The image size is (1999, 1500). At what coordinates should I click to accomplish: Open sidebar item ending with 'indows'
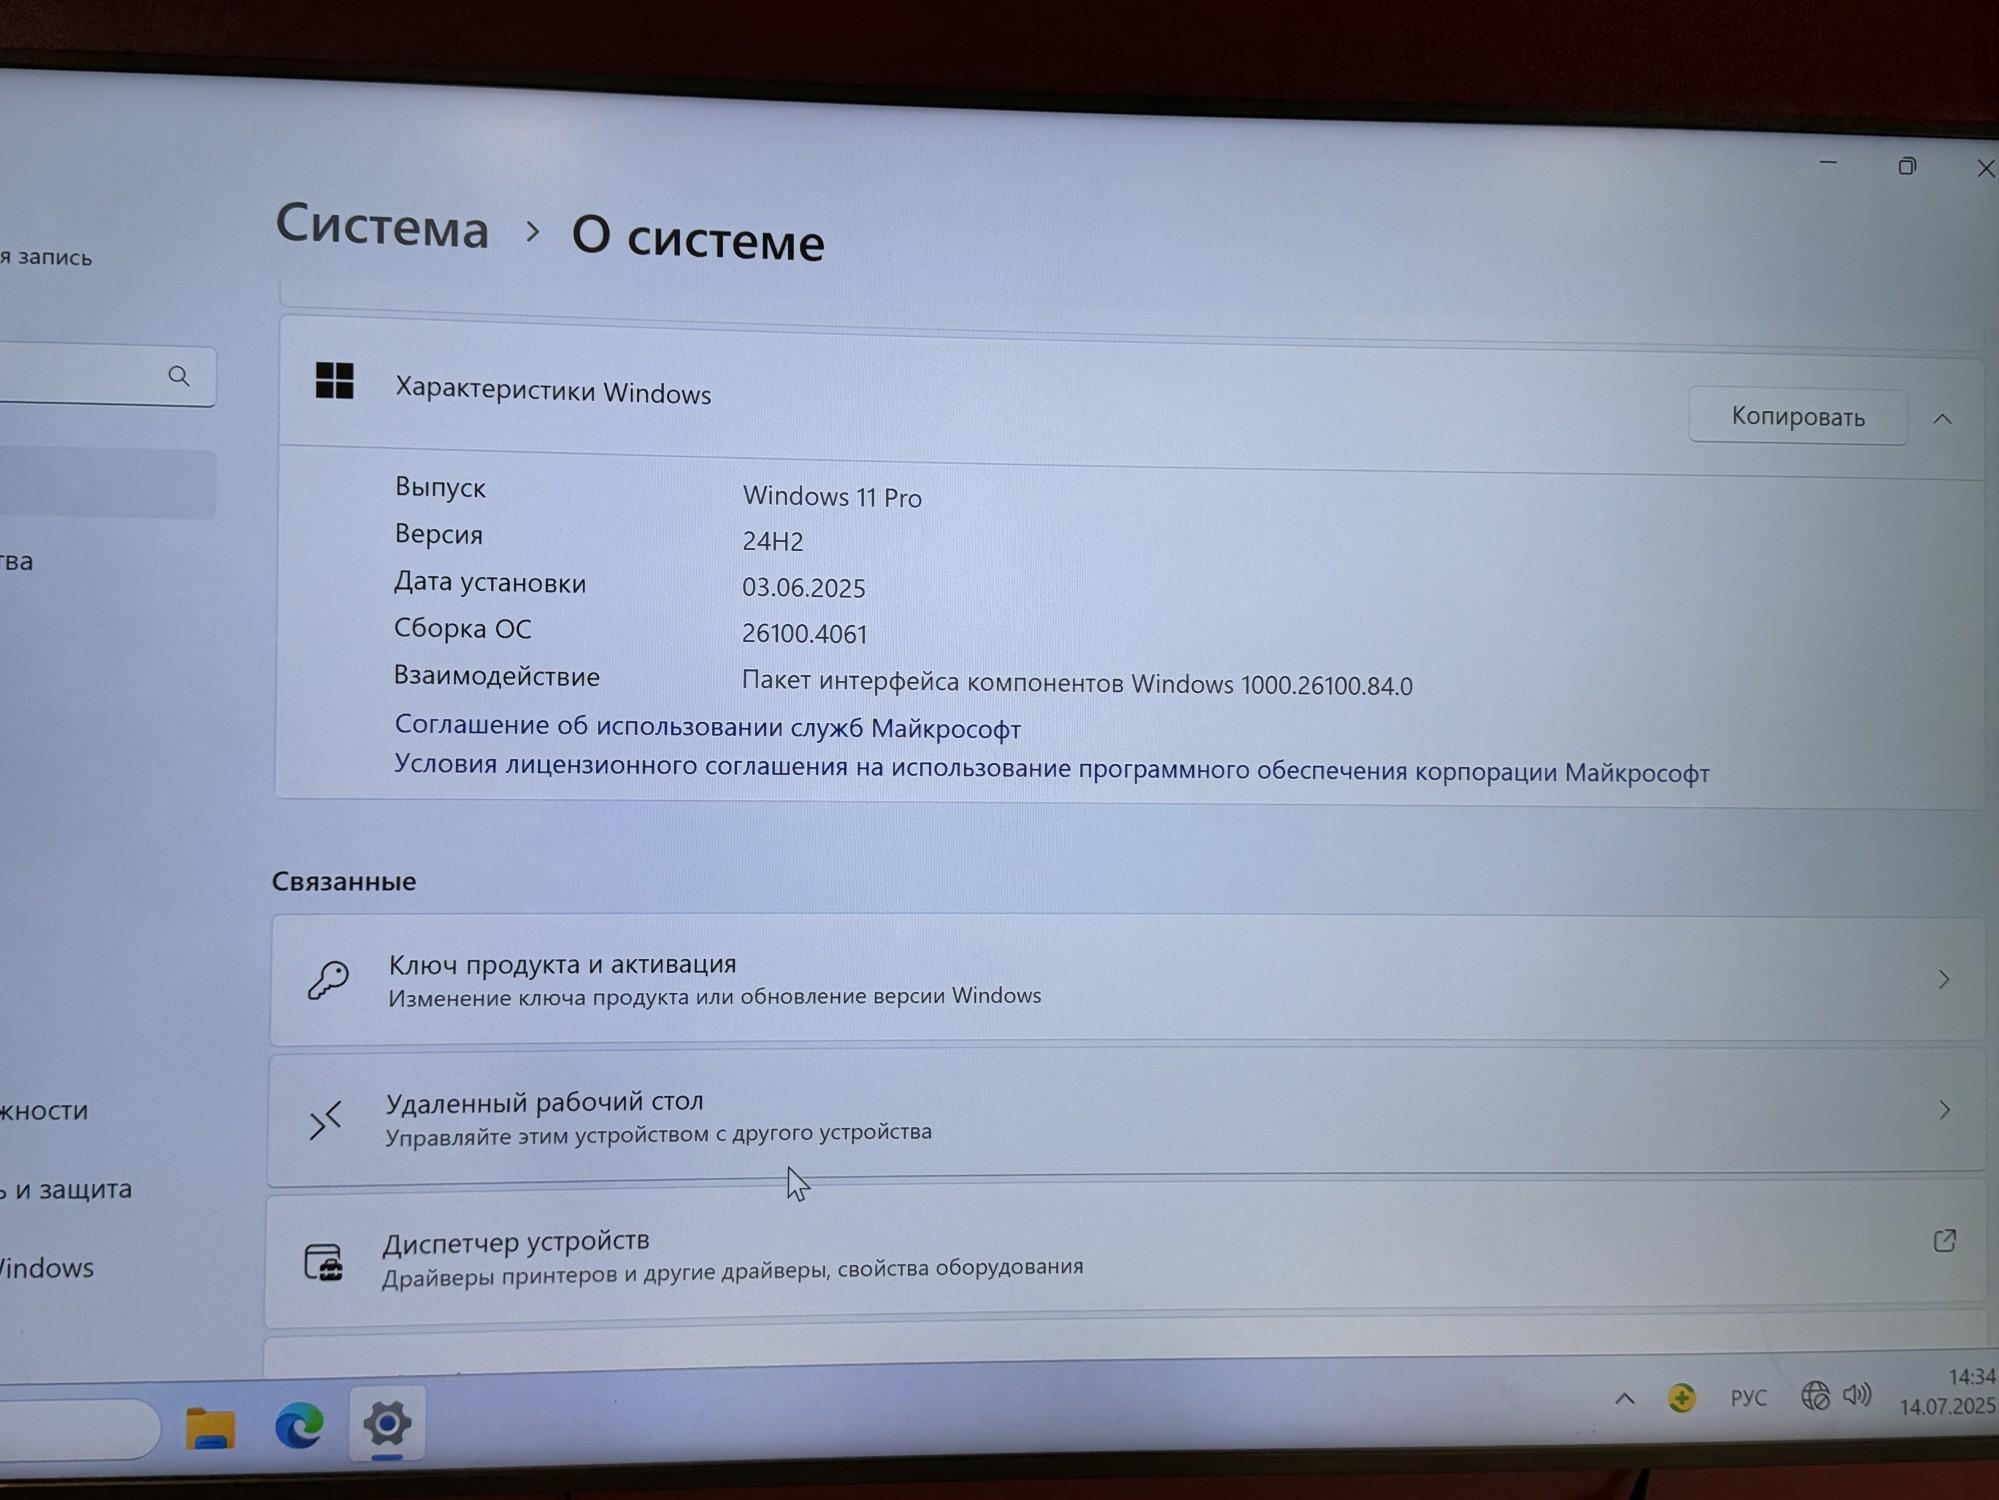[47, 1268]
